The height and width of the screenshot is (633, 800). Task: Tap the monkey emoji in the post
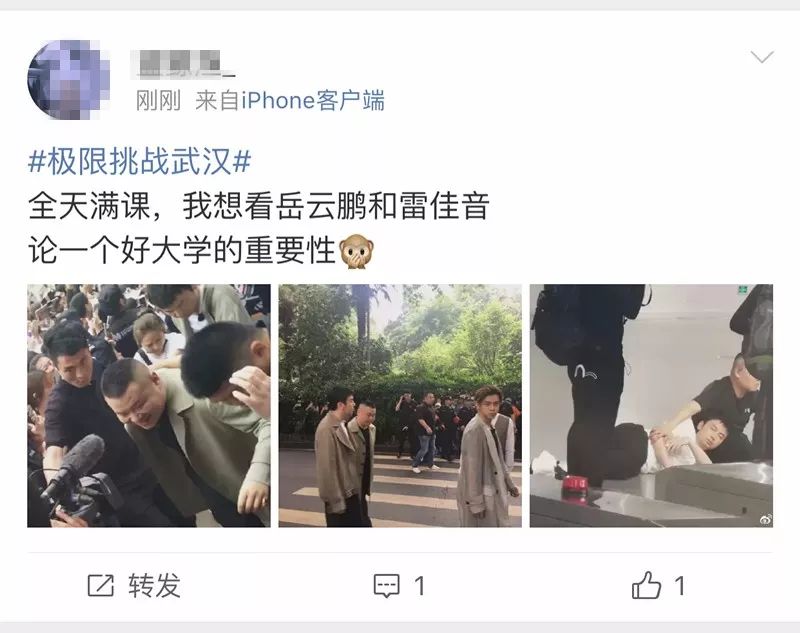click(357, 251)
